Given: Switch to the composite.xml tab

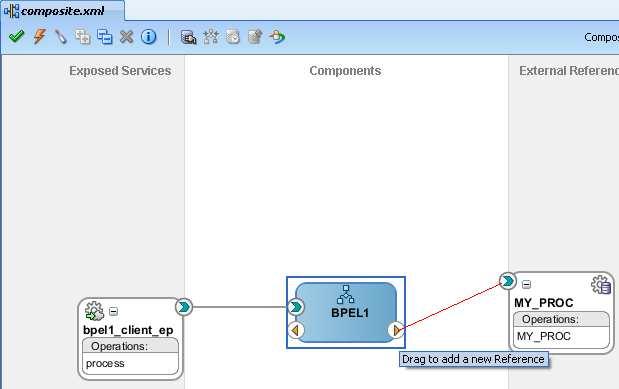Looking at the screenshot, I should (x=62, y=11).
